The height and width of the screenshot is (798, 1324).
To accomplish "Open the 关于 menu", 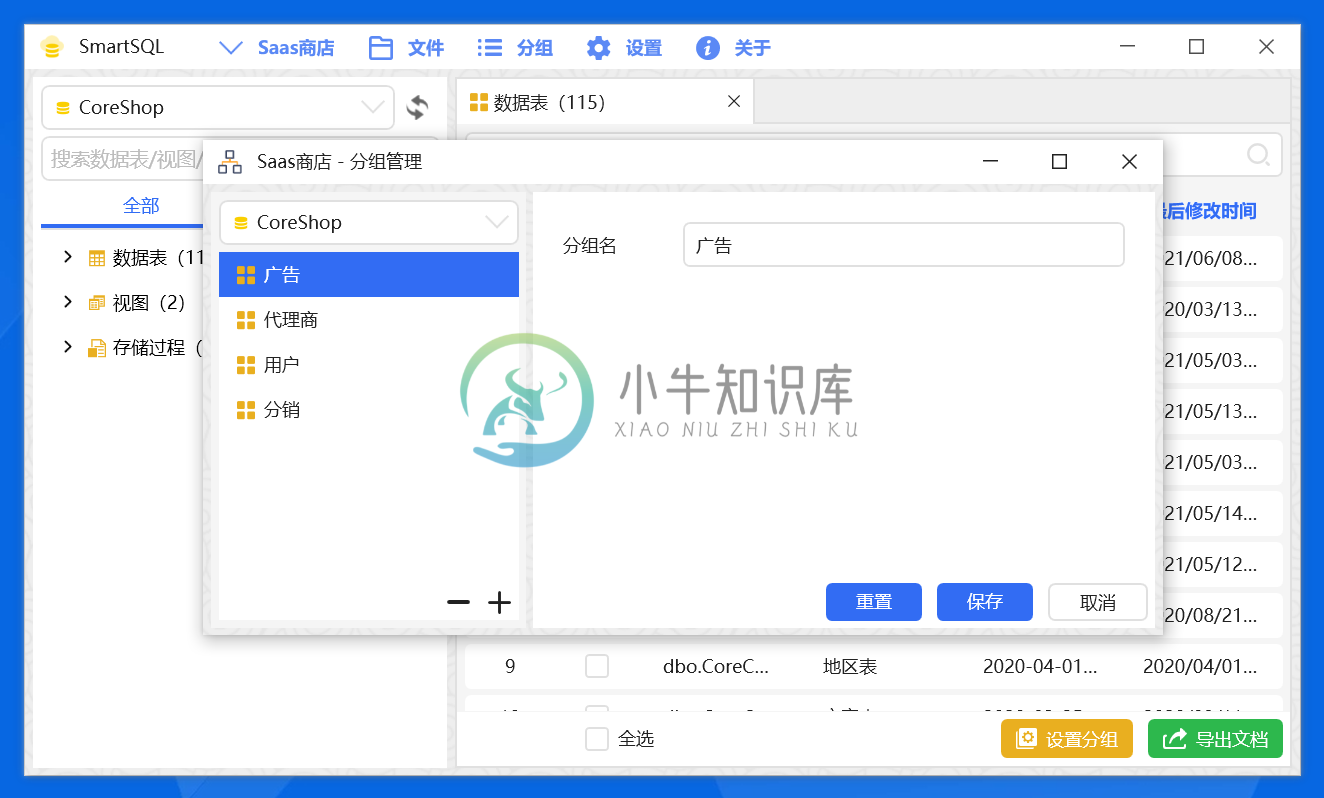I will tap(733, 48).
